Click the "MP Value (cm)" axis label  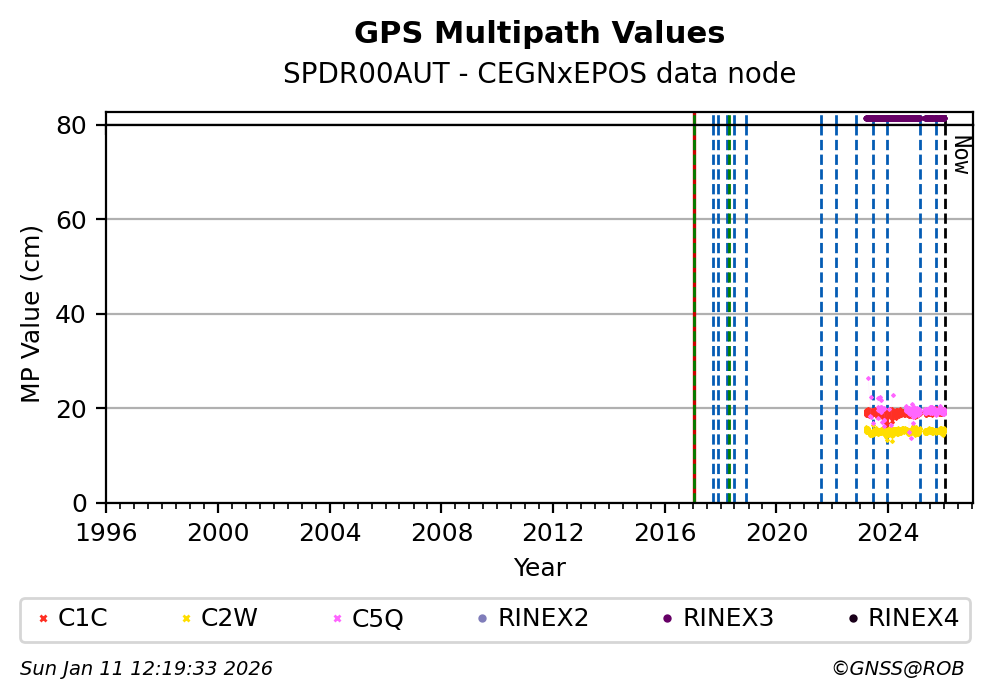click(x=31, y=314)
